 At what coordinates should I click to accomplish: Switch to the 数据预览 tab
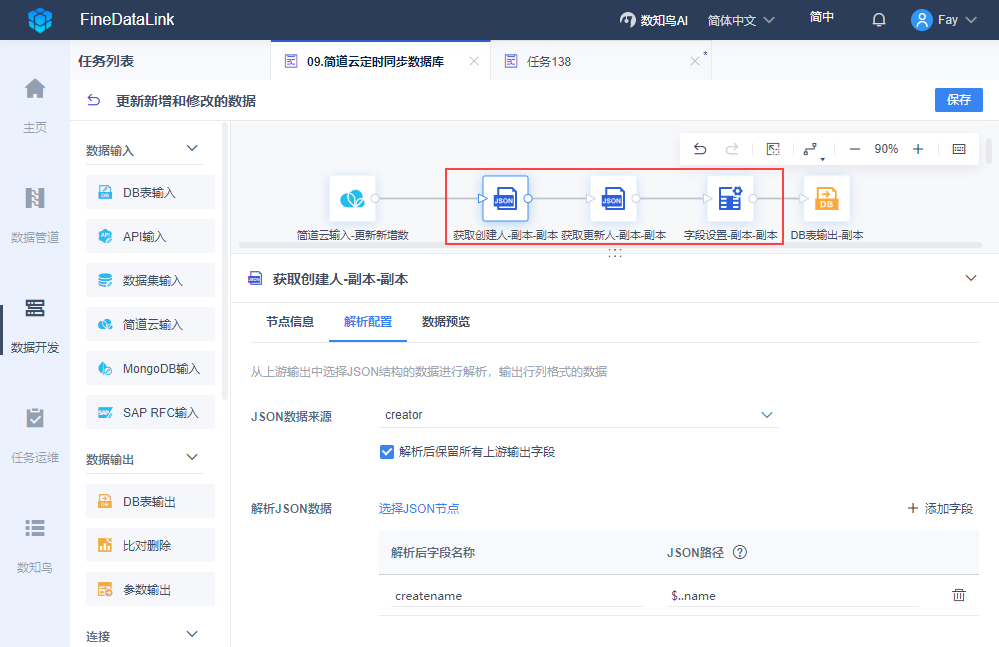click(446, 322)
